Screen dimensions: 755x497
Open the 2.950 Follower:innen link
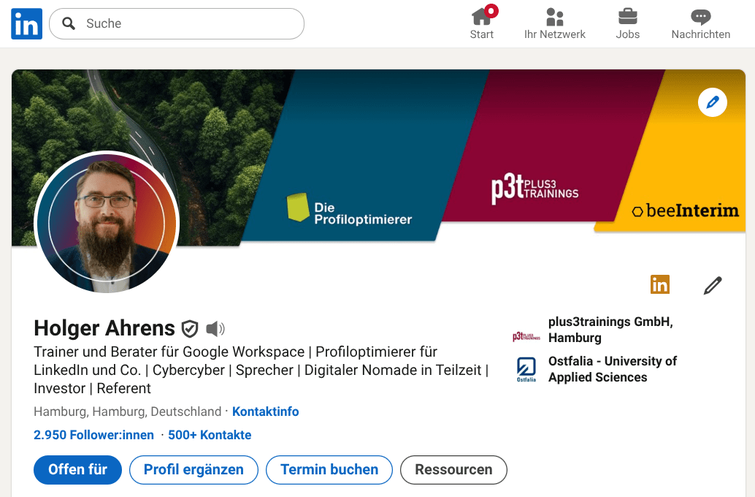[x=94, y=435]
